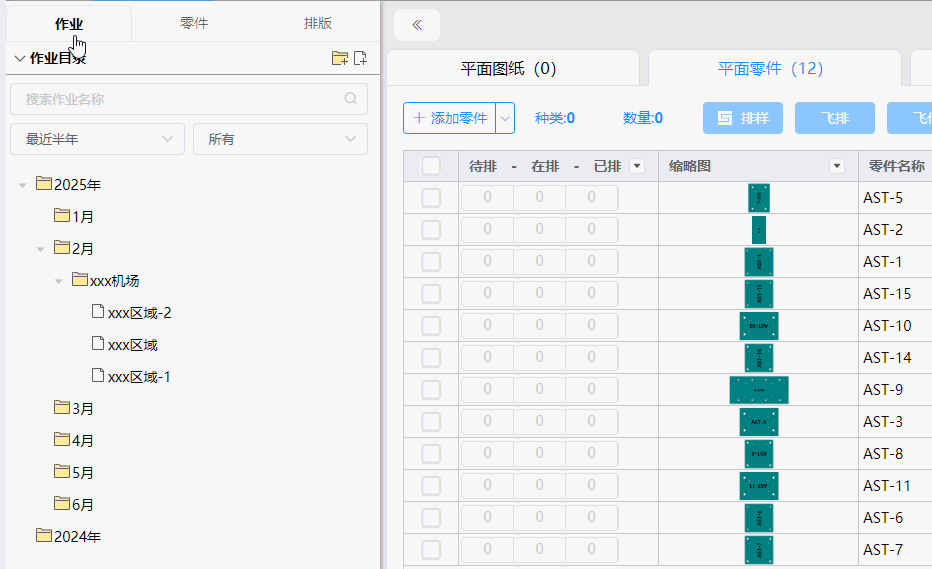Toggle the select-all checkbox in table header
This screenshot has height=569, width=932.
[x=431, y=166]
